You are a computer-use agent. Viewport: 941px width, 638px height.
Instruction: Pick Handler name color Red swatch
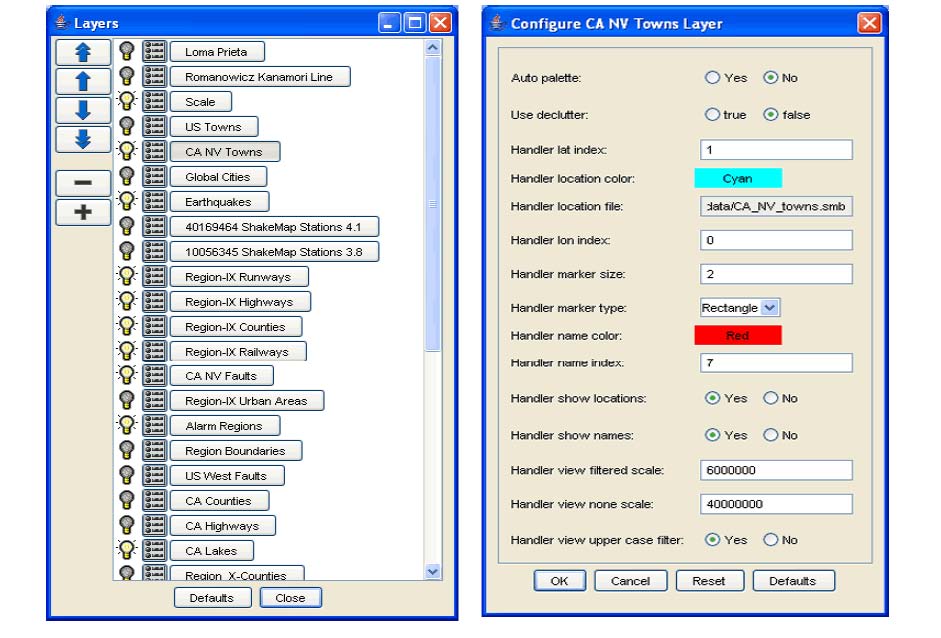tap(738, 336)
